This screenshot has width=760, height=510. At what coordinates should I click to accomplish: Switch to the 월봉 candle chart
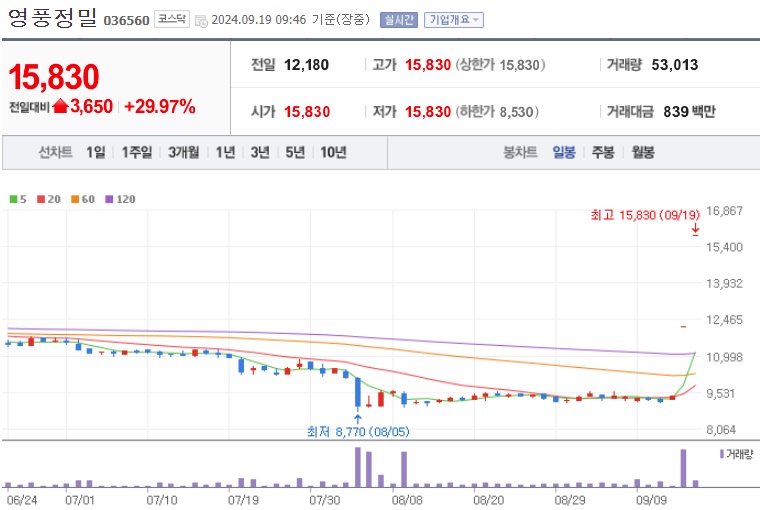tap(643, 152)
